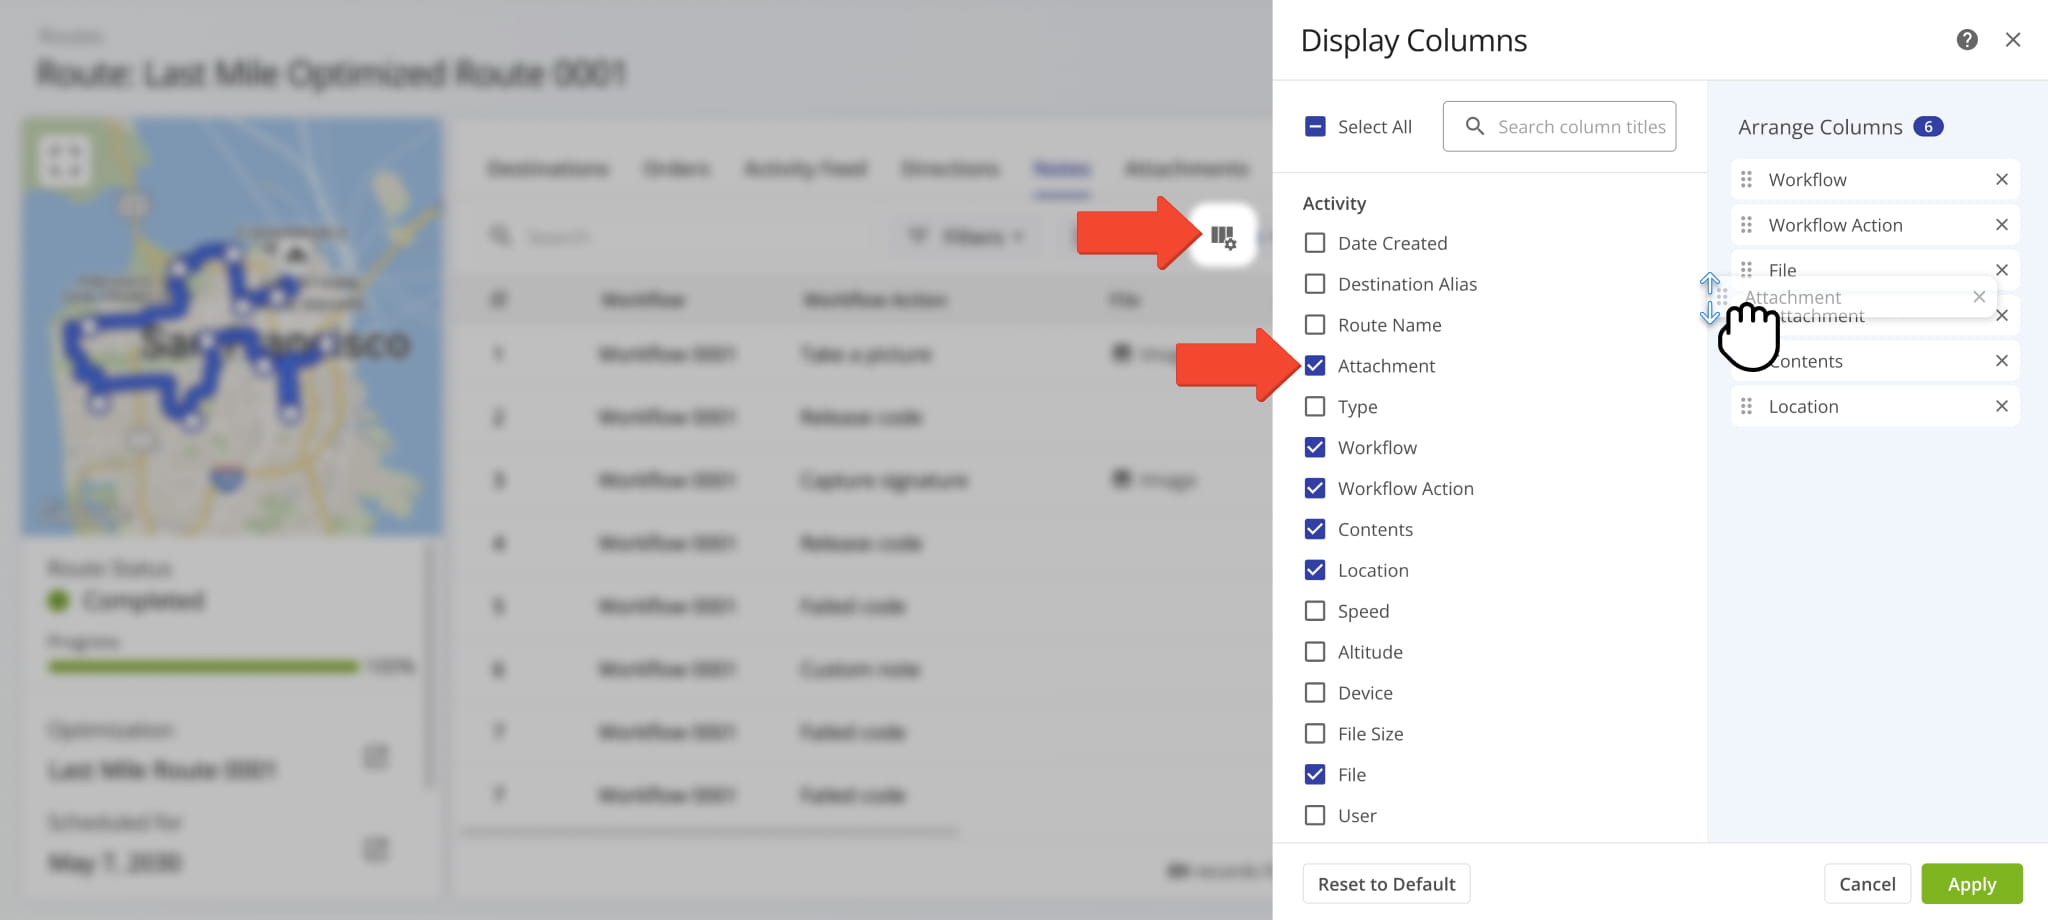Viewport: 2048px width, 920px height.
Task: Grab the Location column drag handle
Action: tap(1746, 406)
